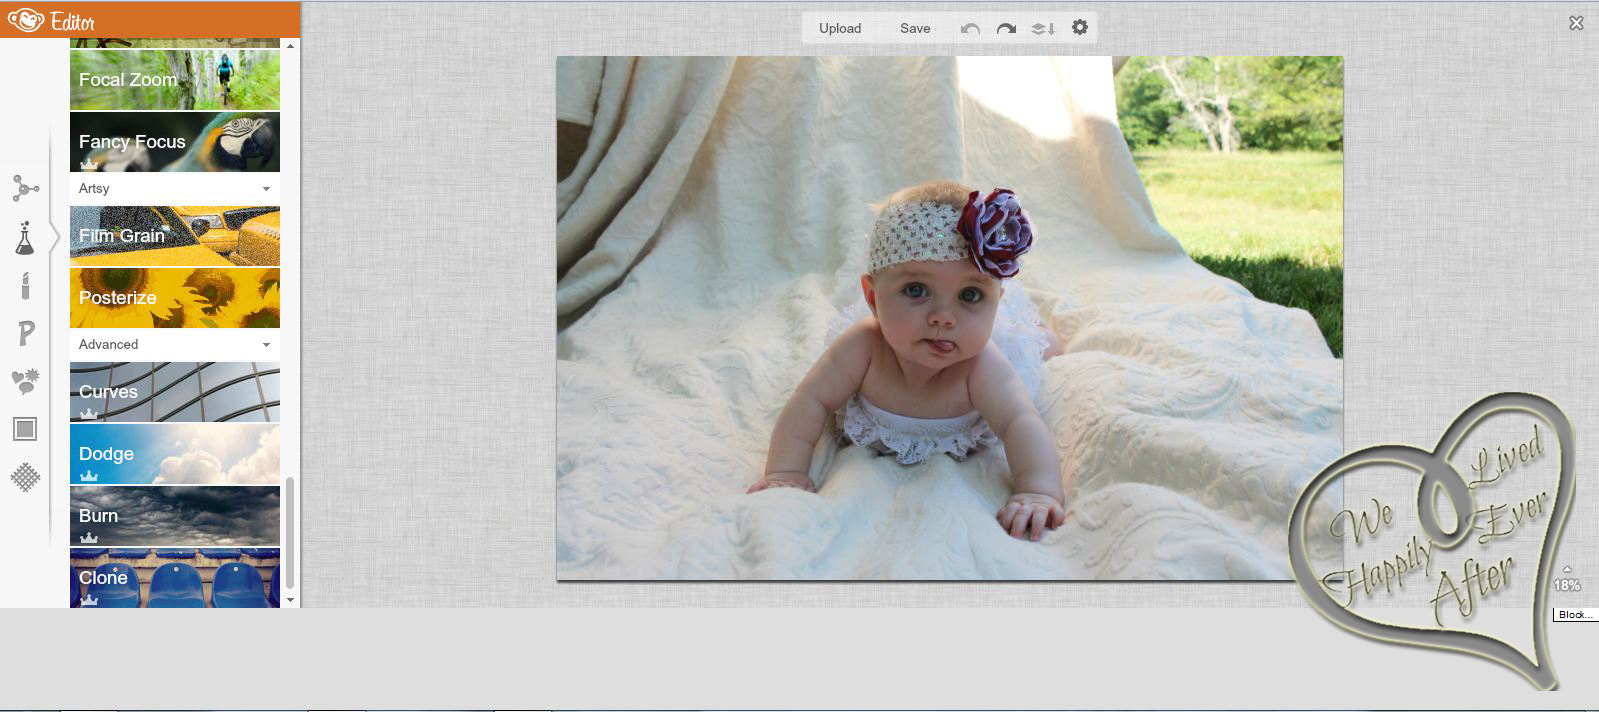Apply the Fancy Focus effect
Screen dimensions: 1599x712
(x=175, y=142)
